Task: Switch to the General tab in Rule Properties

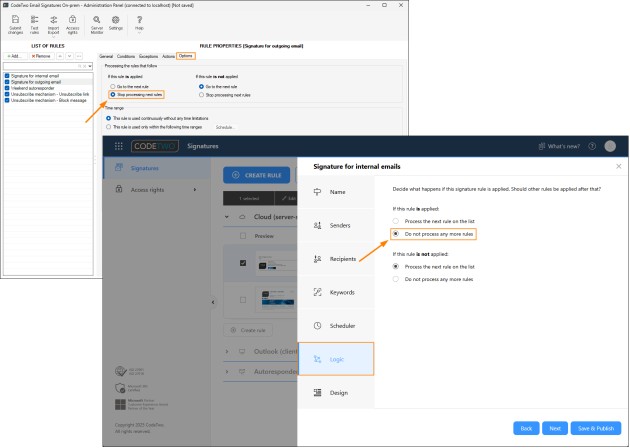Action: tap(106, 56)
